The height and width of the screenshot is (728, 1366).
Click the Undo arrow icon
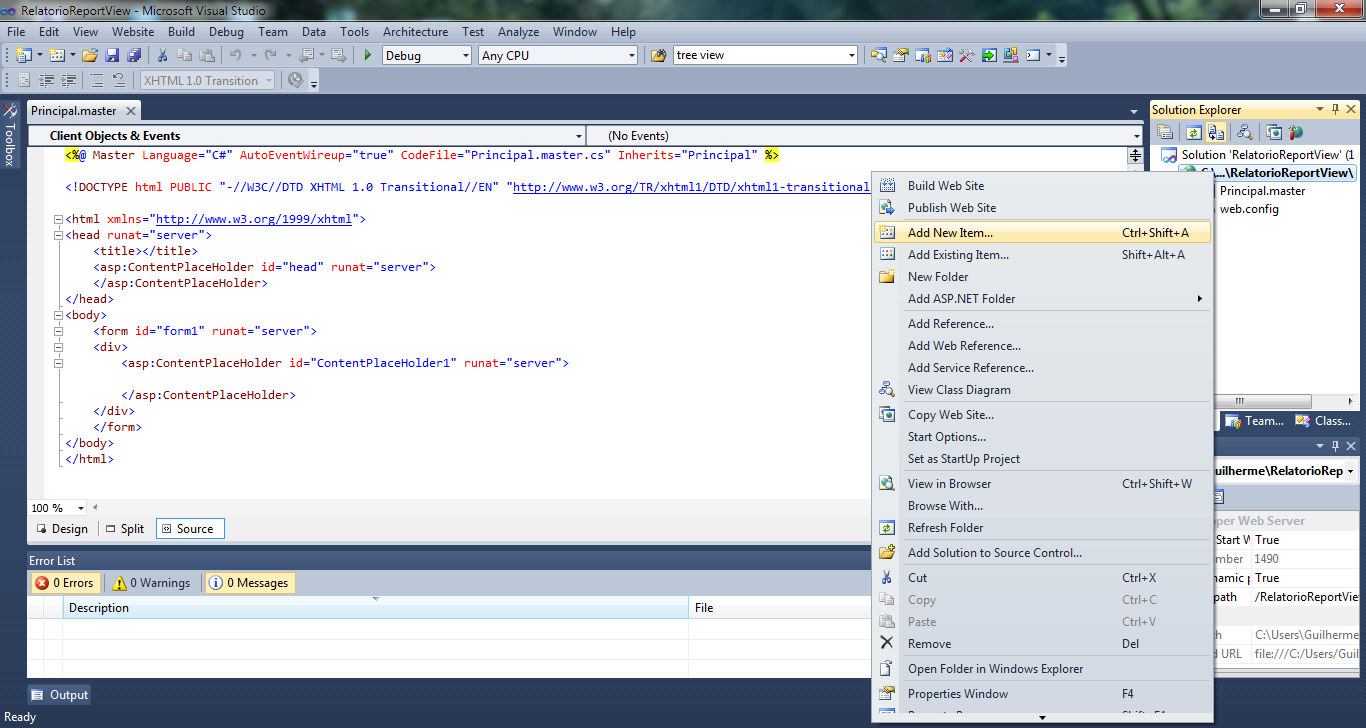pos(235,55)
